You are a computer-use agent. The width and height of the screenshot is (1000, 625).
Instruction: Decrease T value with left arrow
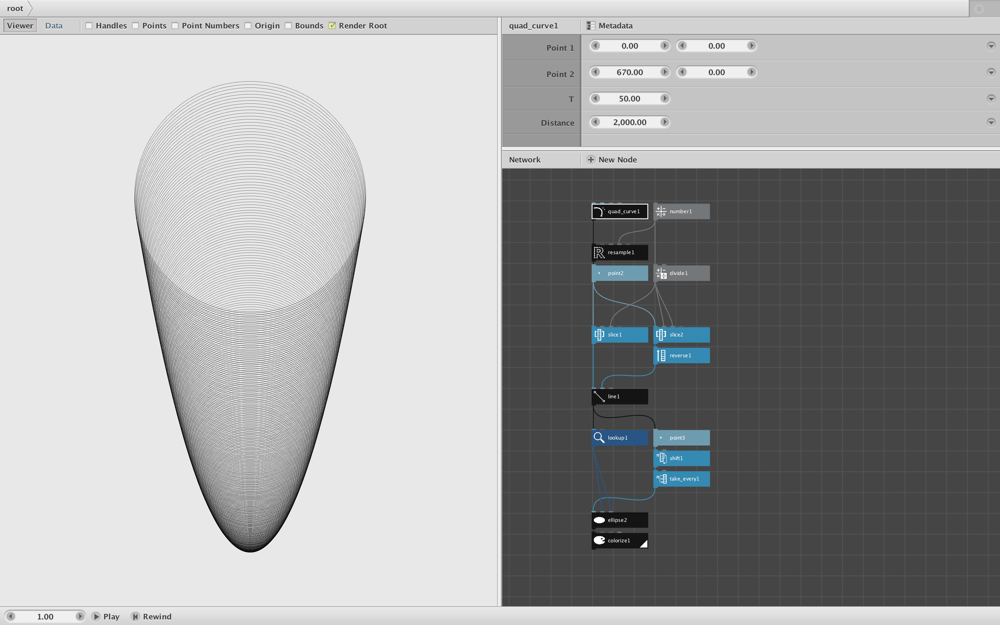(x=595, y=98)
